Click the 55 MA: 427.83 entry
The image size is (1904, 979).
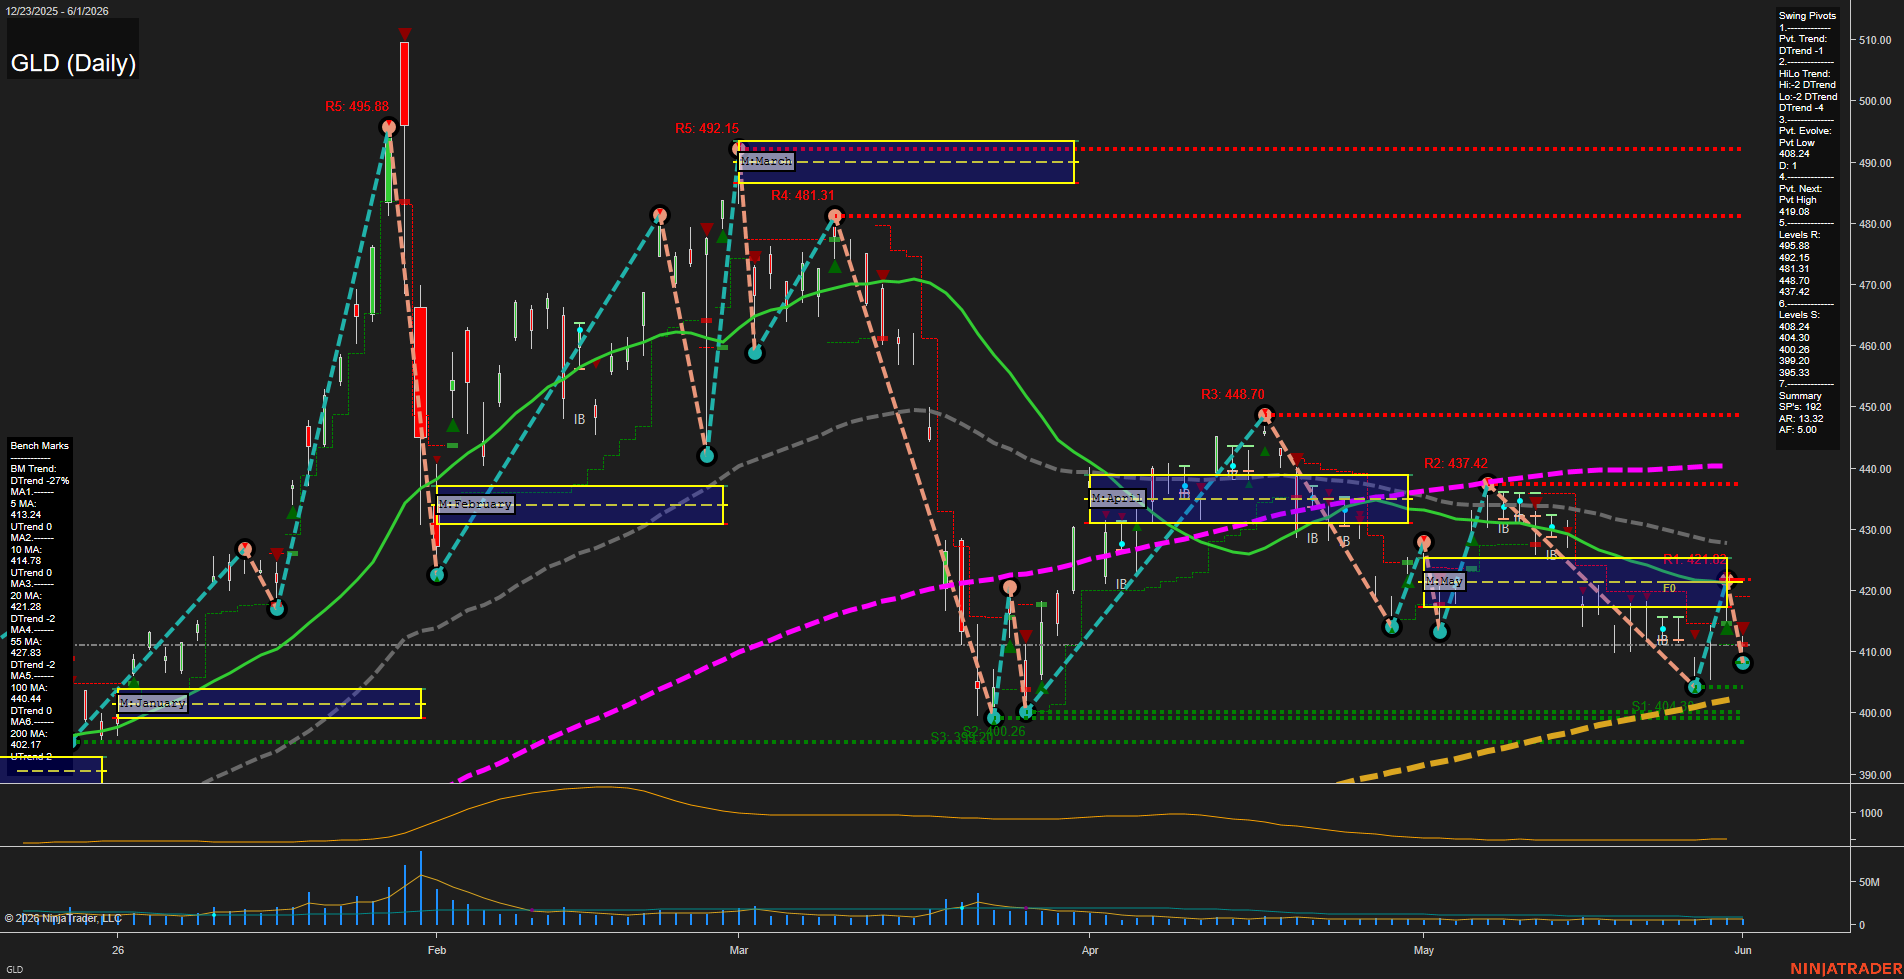(x=26, y=647)
